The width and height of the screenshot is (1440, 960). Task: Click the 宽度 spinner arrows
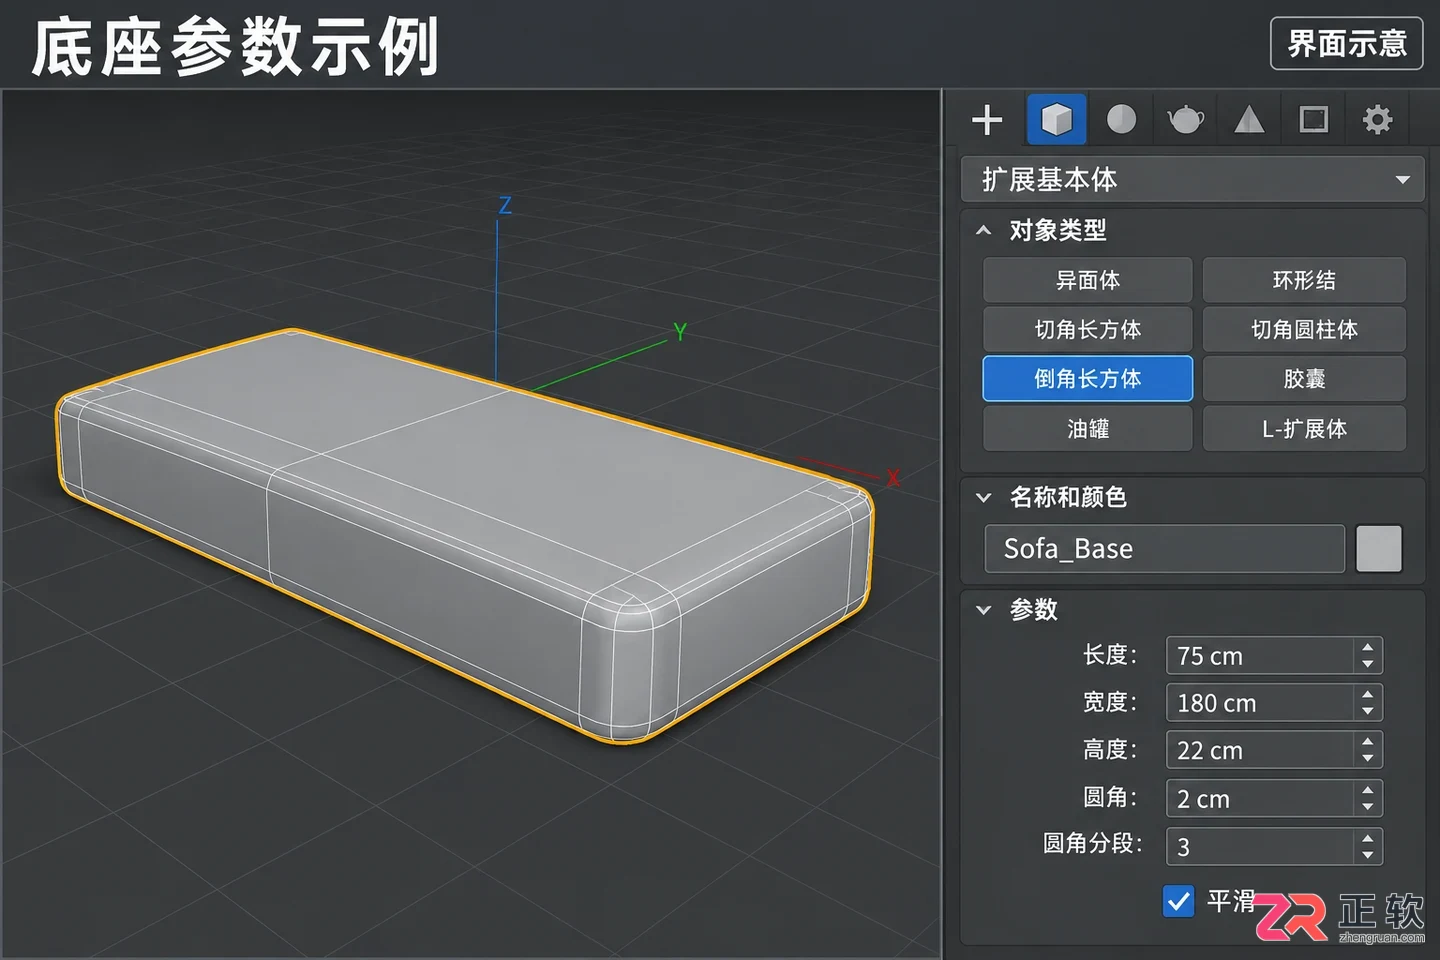point(1368,703)
